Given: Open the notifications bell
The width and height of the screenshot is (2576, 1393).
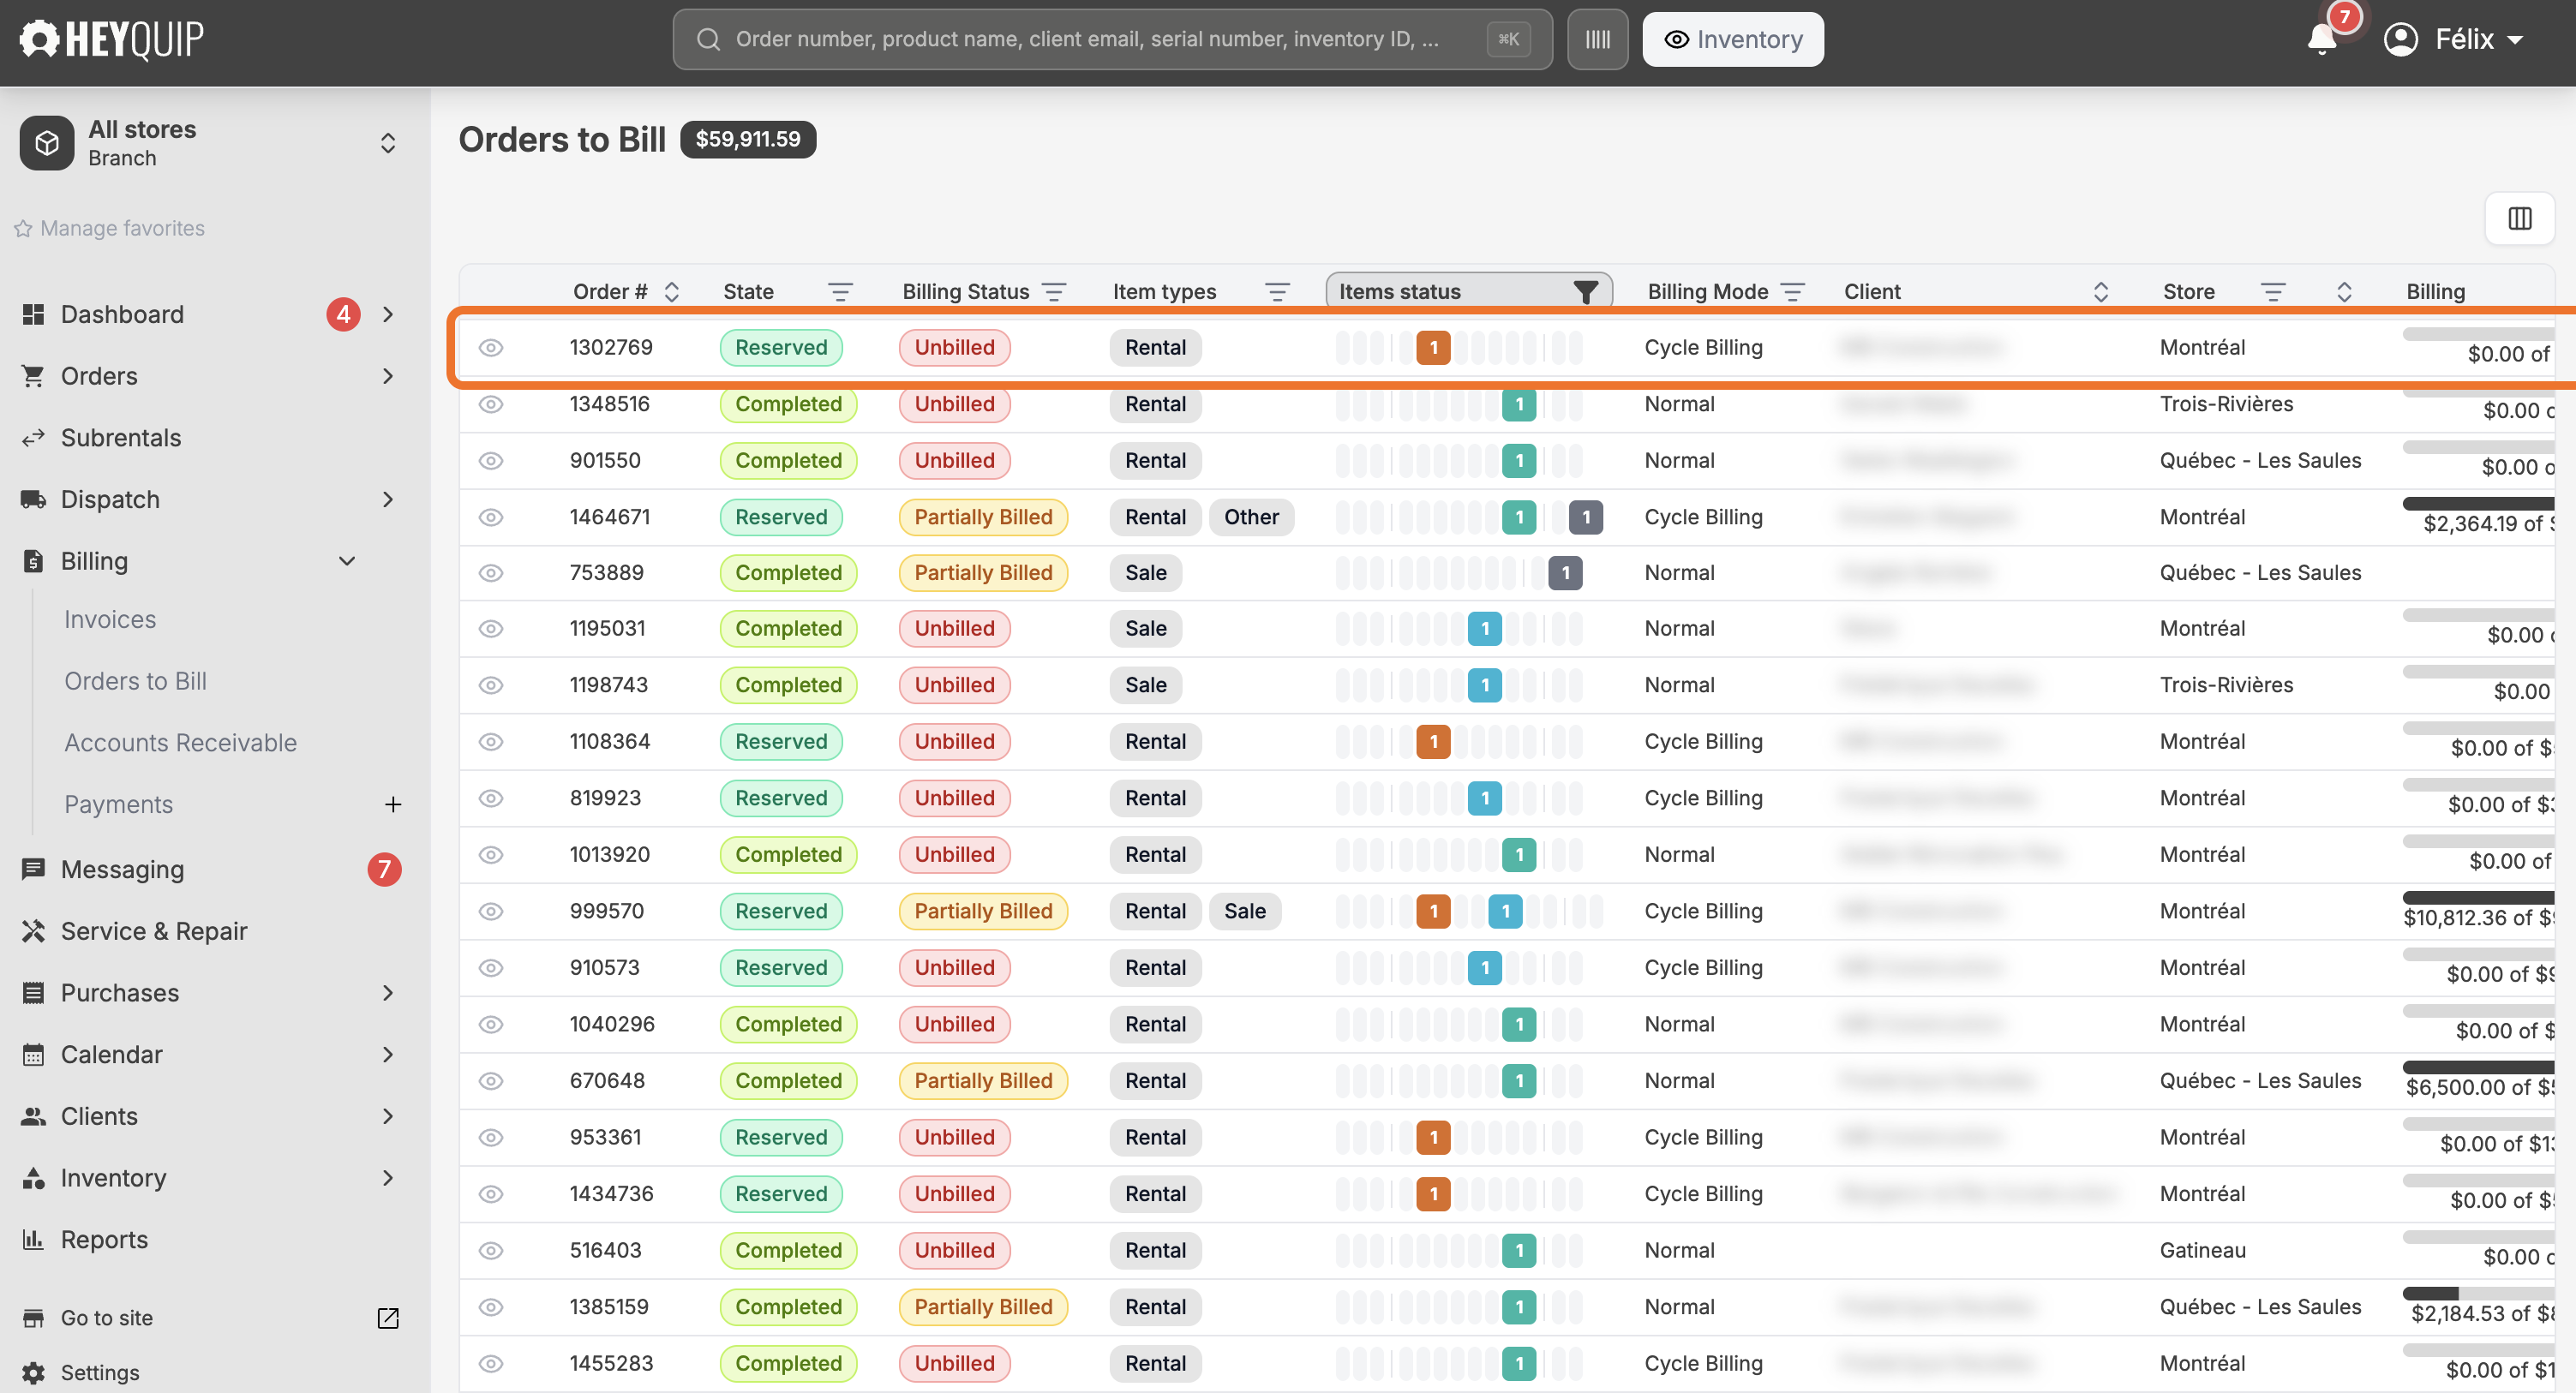Looking at the screenshot, I should 2322,39.
